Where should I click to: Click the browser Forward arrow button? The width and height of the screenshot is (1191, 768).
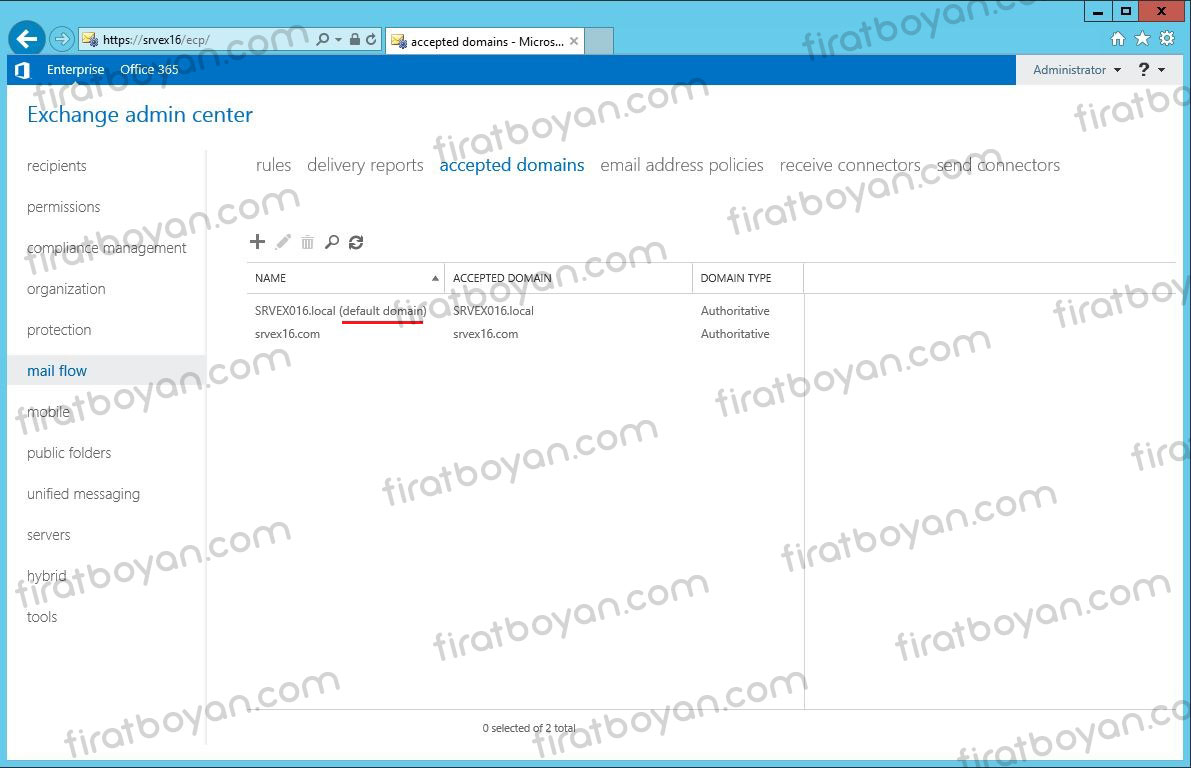(62, 39)
